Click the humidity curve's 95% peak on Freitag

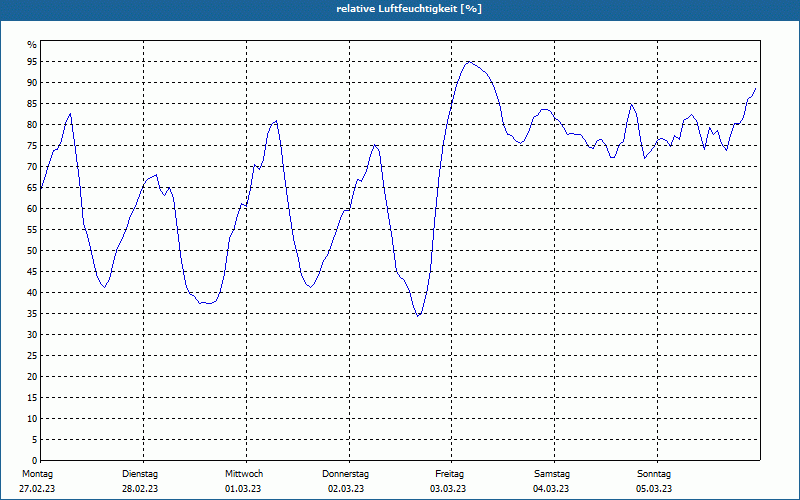point(469,62)
